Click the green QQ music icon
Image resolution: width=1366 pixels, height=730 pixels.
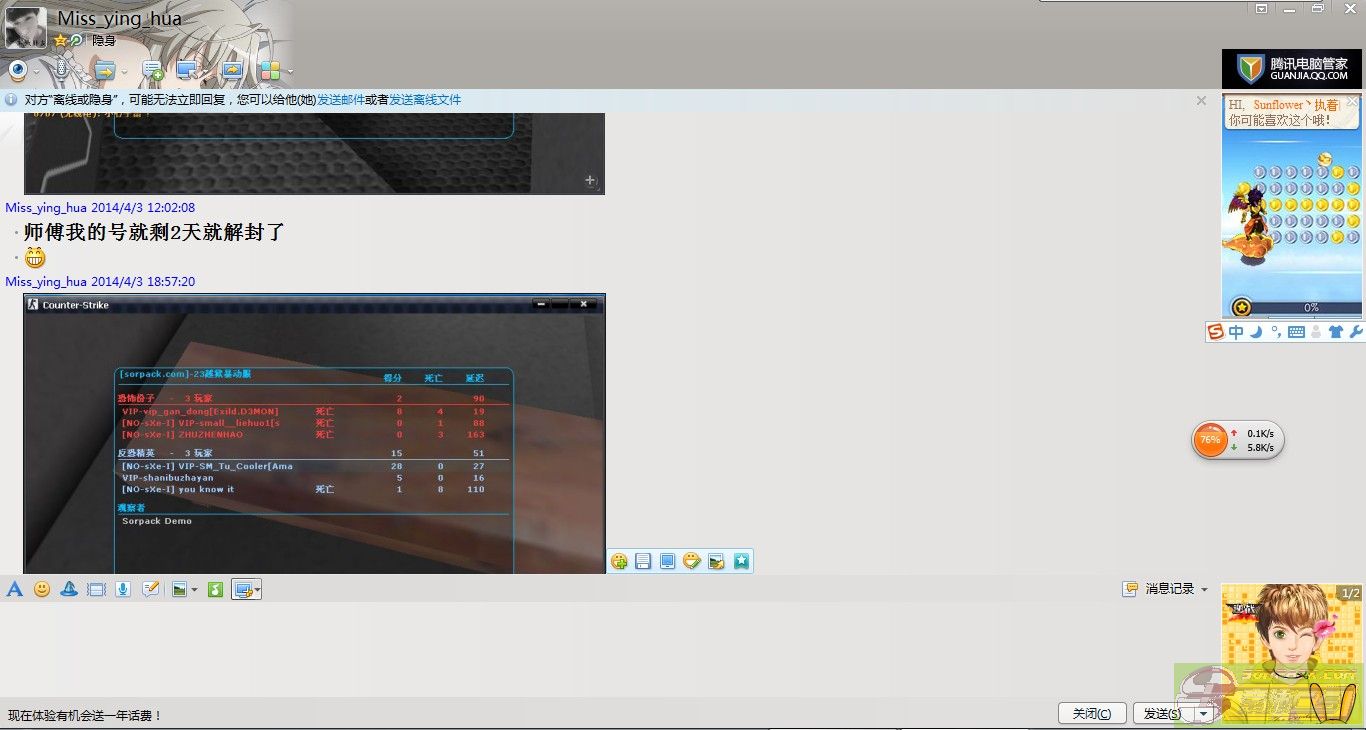click(x=215, y=590)
